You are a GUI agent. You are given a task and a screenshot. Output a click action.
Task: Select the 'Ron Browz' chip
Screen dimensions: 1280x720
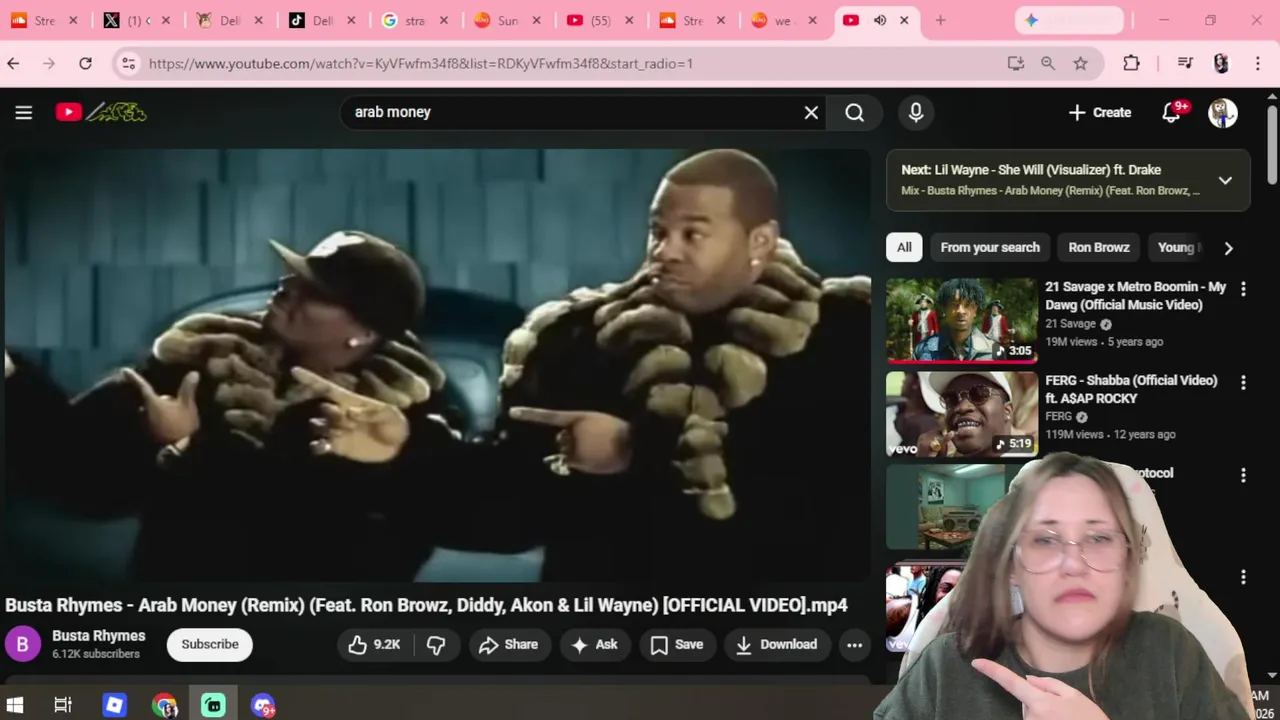1099,247
